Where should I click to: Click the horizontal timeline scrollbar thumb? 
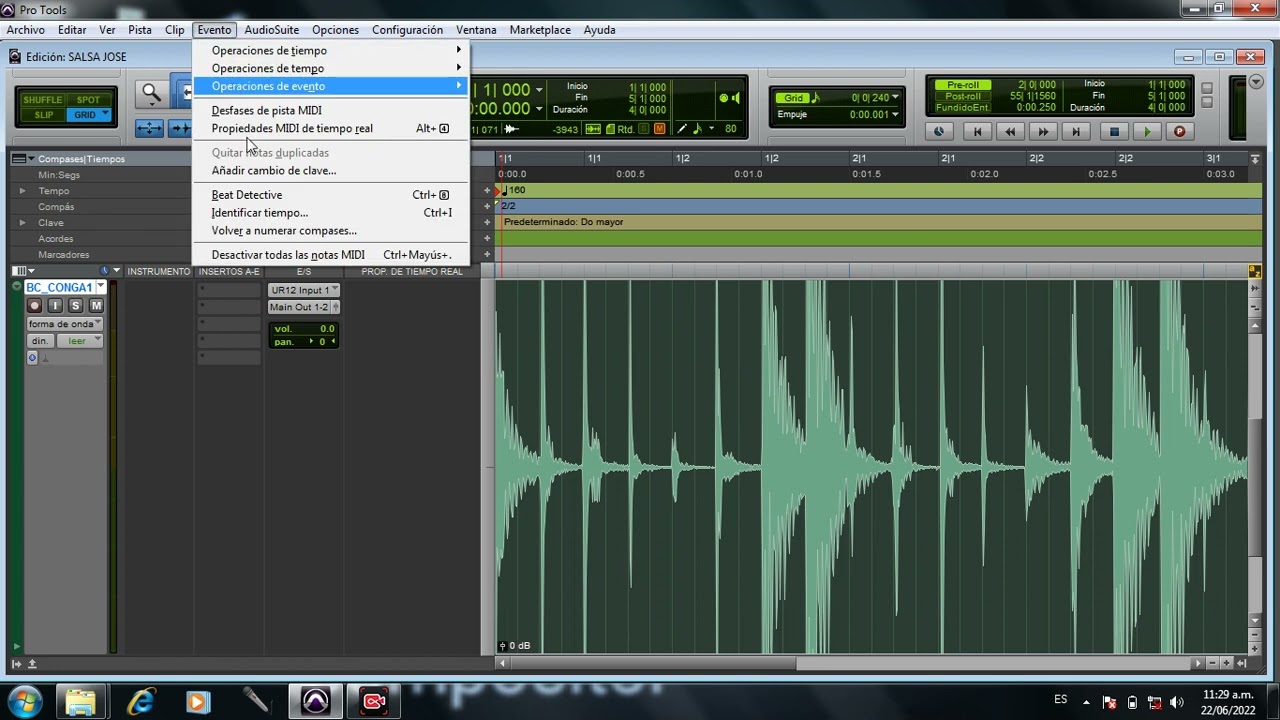click(654, 663)
